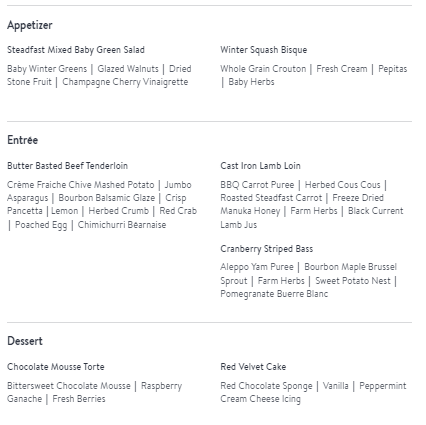Click Peppermint Cream Cheese Icing text
This screenshot has width=426, height=425.
[313, 392]
